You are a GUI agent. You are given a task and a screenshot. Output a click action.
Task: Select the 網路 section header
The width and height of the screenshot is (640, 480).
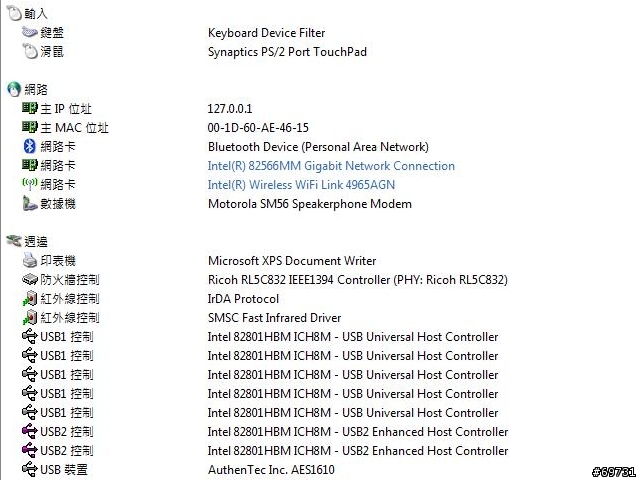click(x=36, y=89)
